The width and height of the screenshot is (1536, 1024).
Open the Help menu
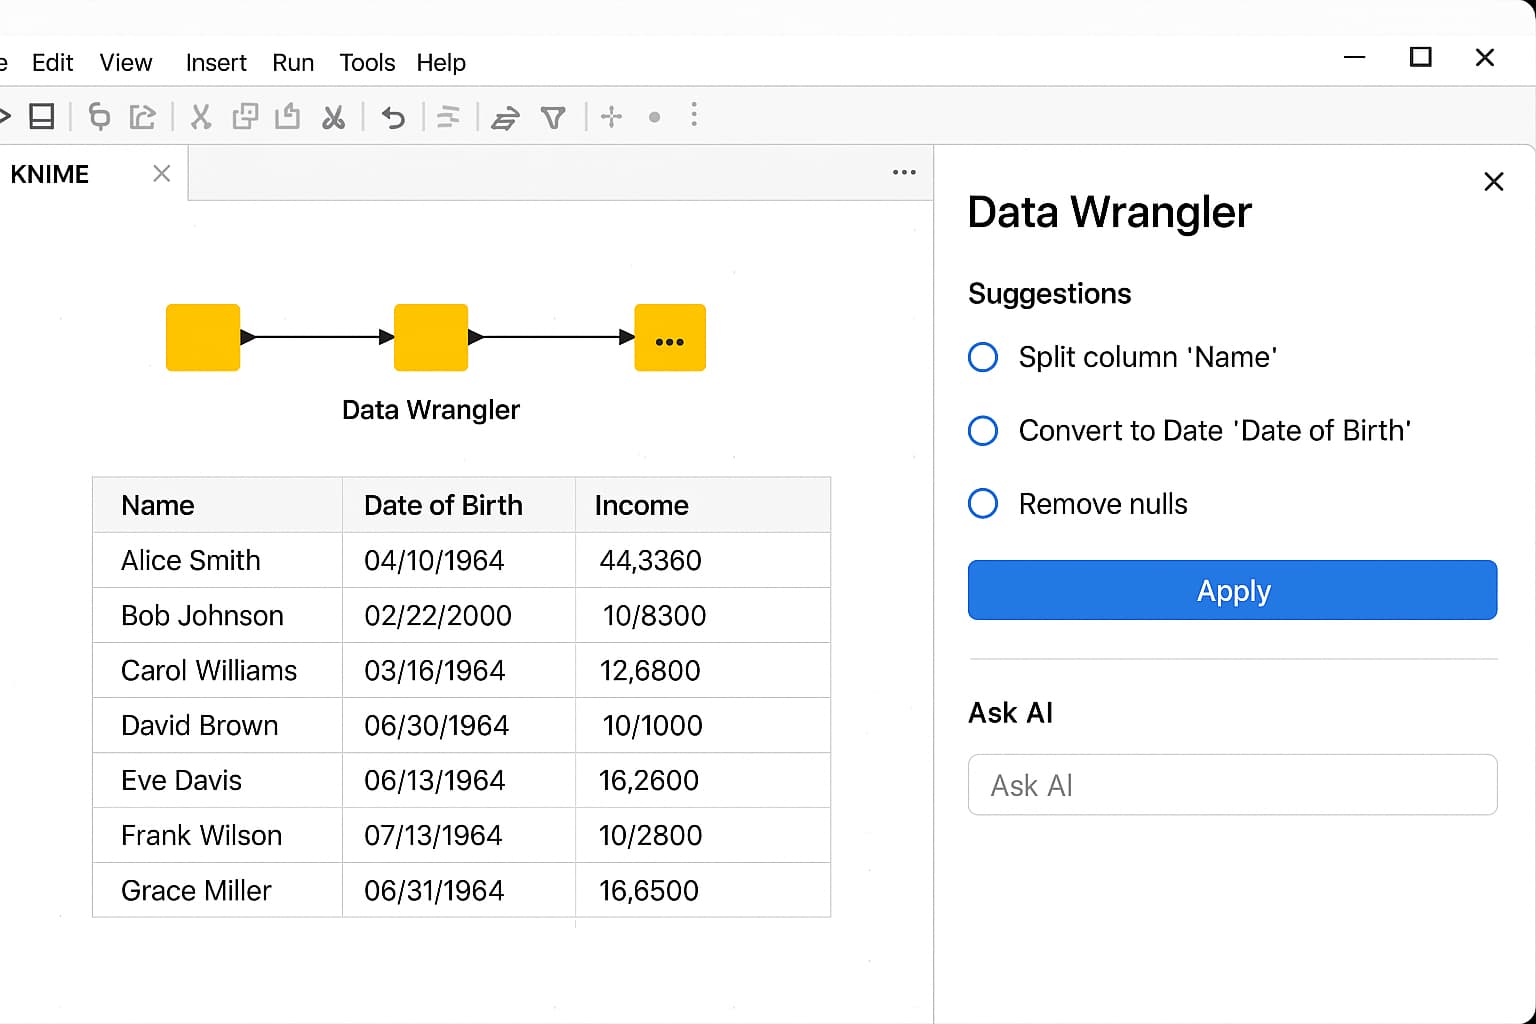pos(441,63)
